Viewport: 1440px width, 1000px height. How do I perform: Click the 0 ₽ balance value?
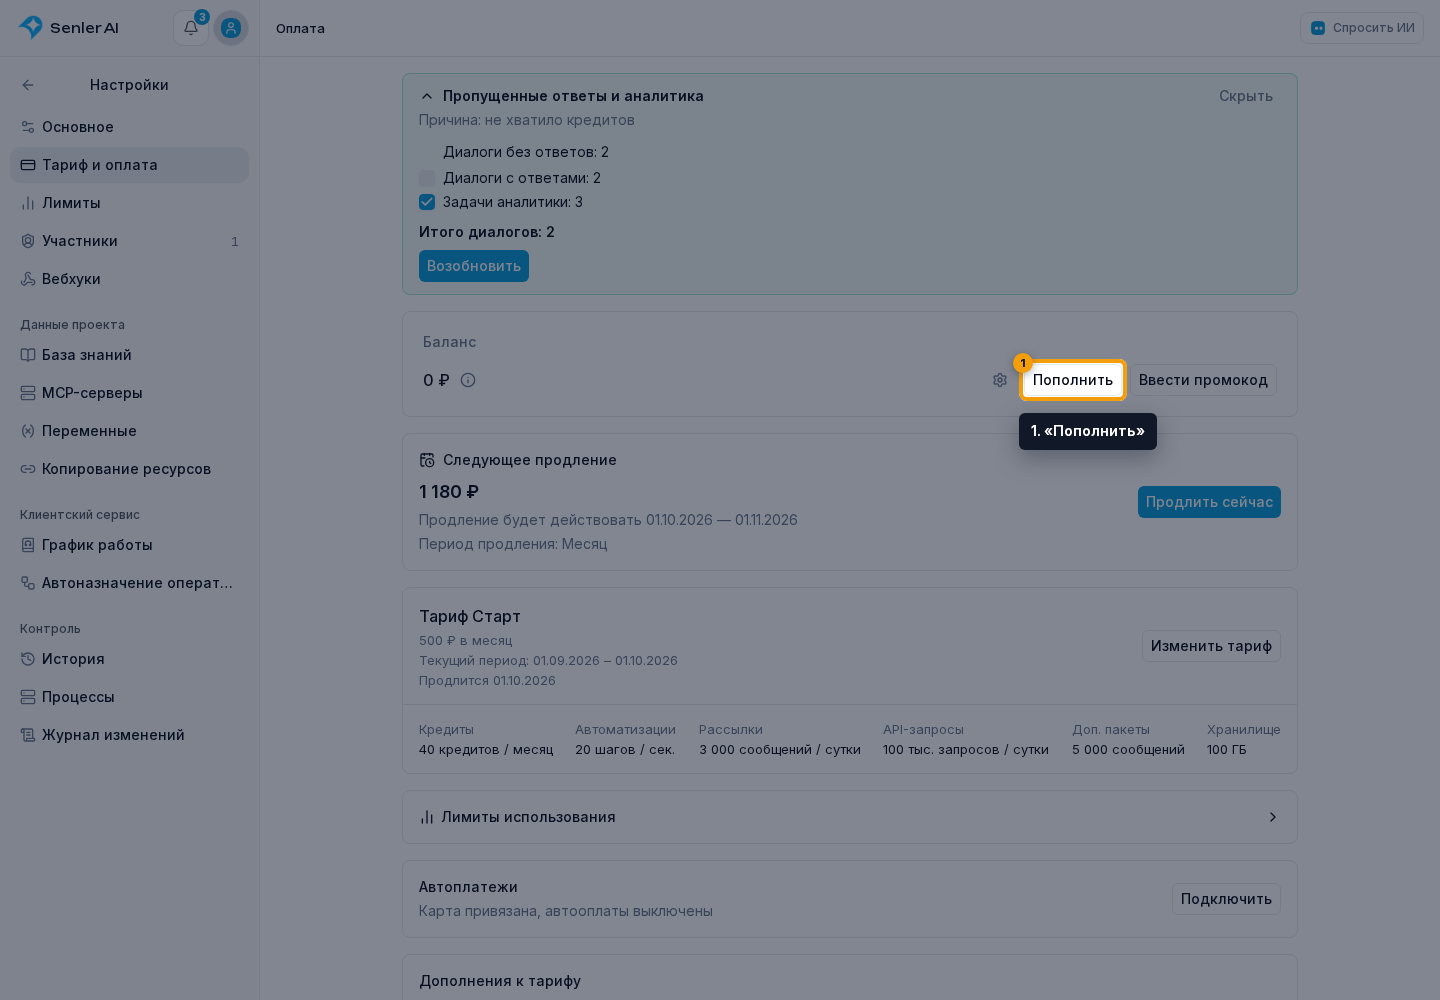pos(436,380)
